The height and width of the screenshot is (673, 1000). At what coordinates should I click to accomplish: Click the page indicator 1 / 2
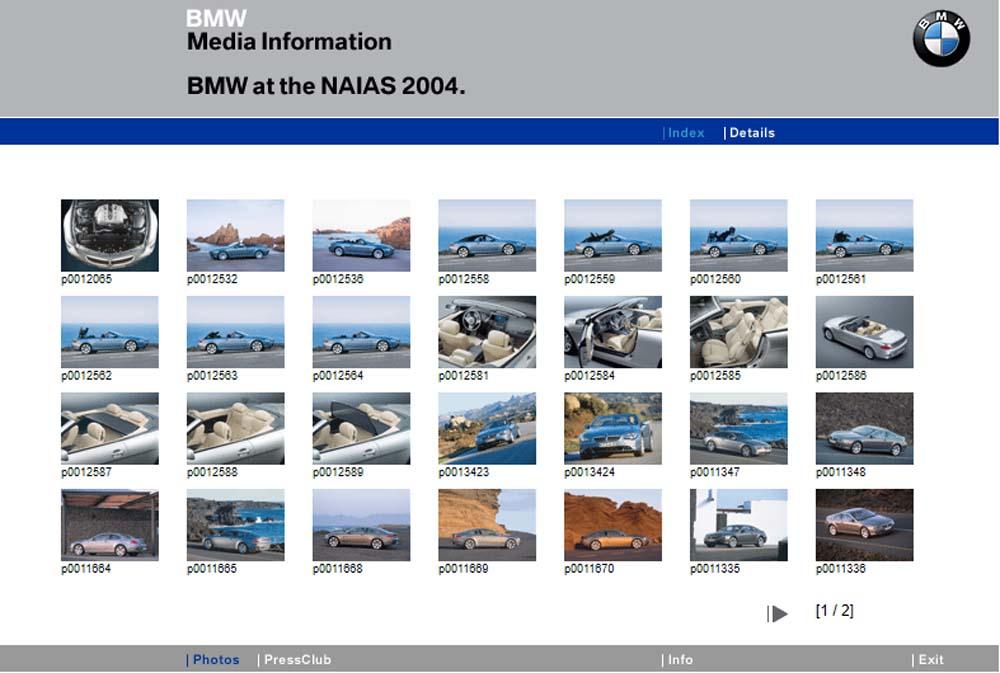pos(834,610)
